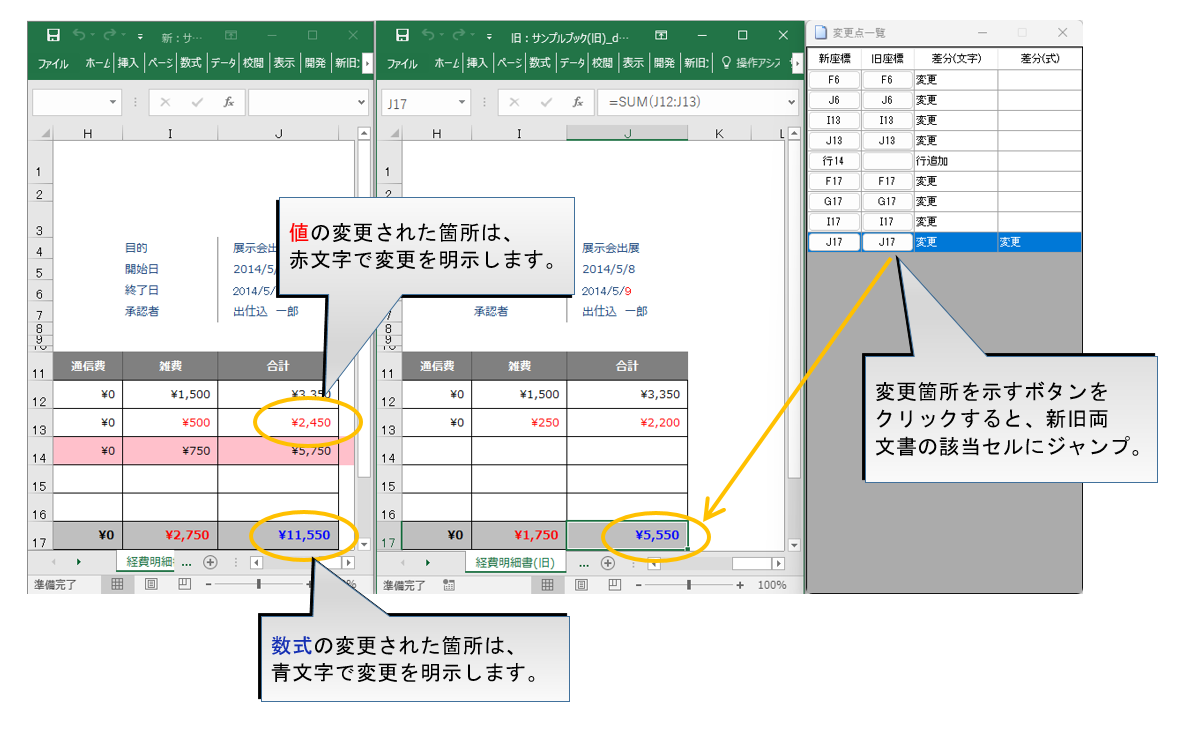Click the Save icon in the old workbook window

coord(402,36)
